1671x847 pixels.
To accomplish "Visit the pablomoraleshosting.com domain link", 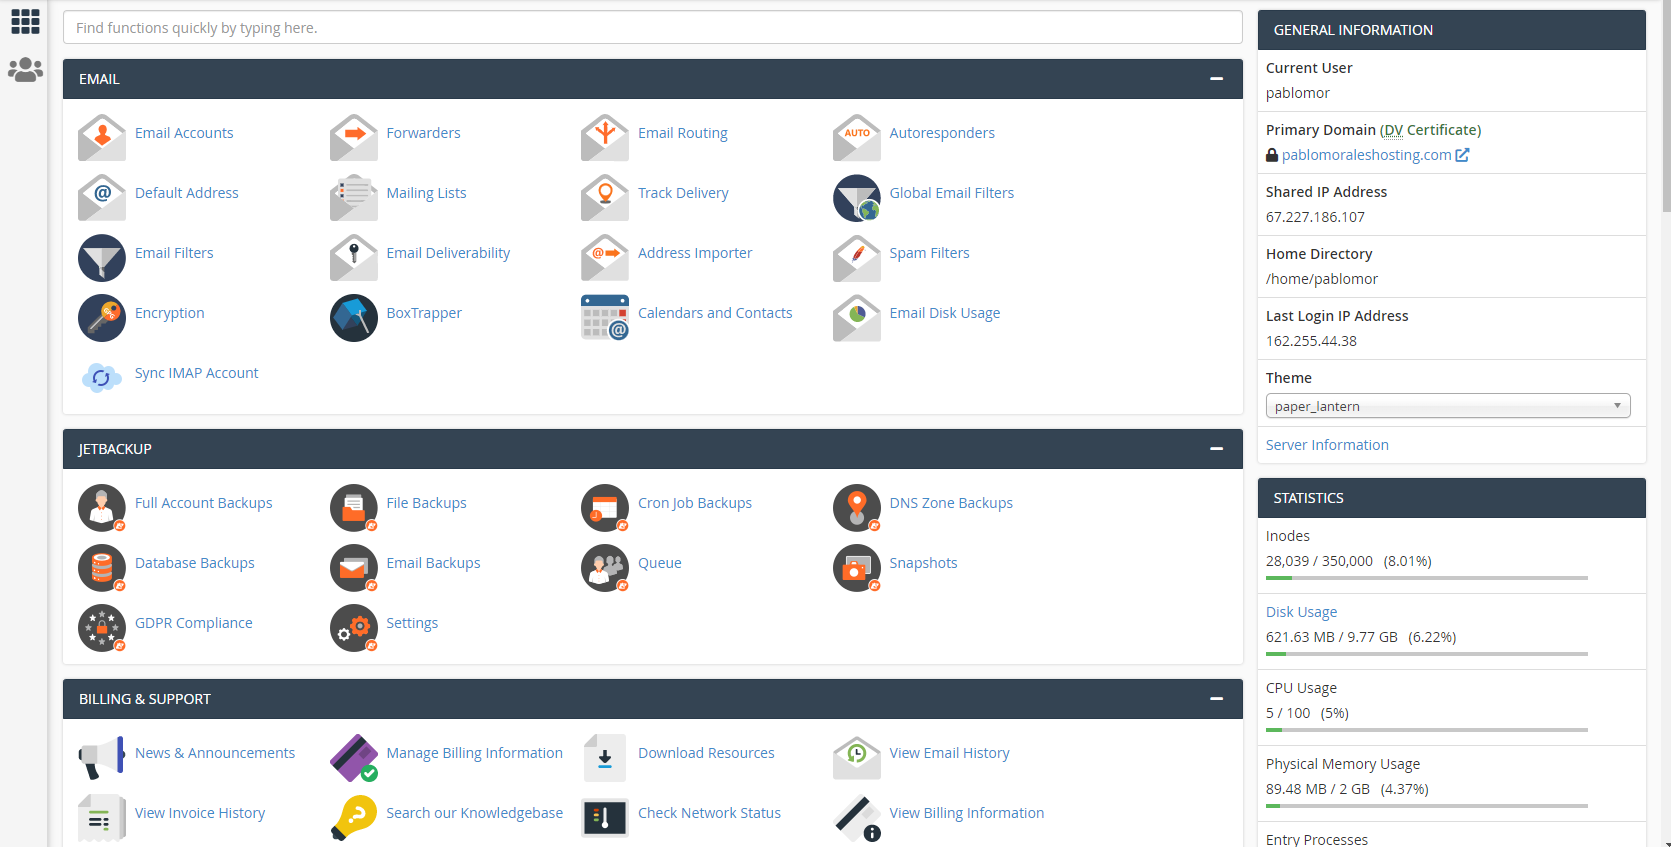I will click(x=1366, y=155).
